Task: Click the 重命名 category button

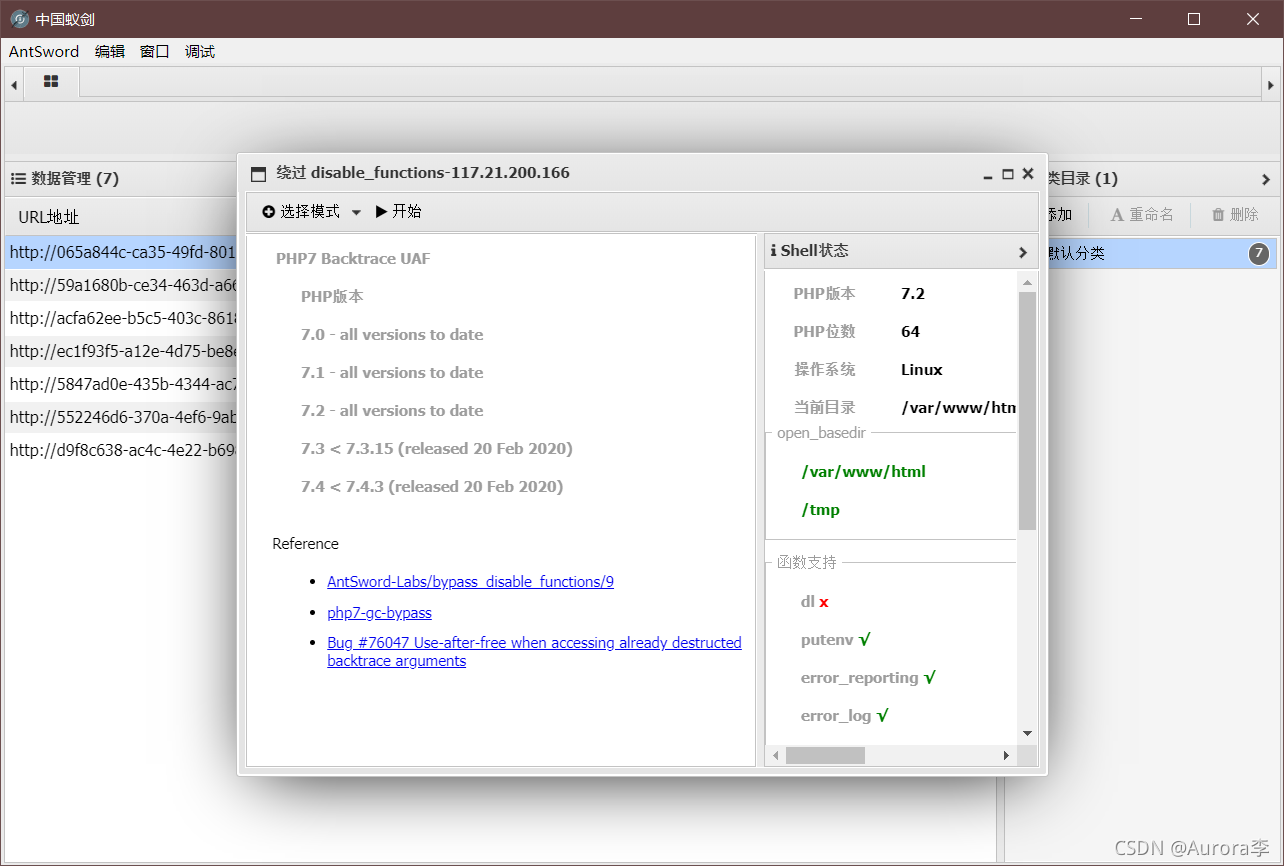Action: [x=1142, y=214]
